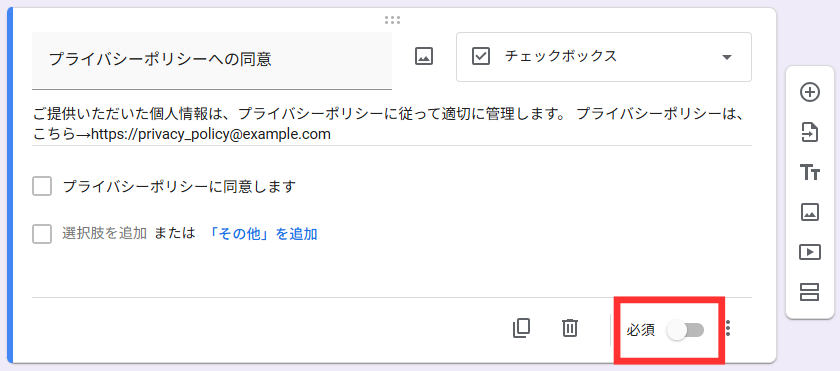Enable the 必須 required toggle

[685, 330]
